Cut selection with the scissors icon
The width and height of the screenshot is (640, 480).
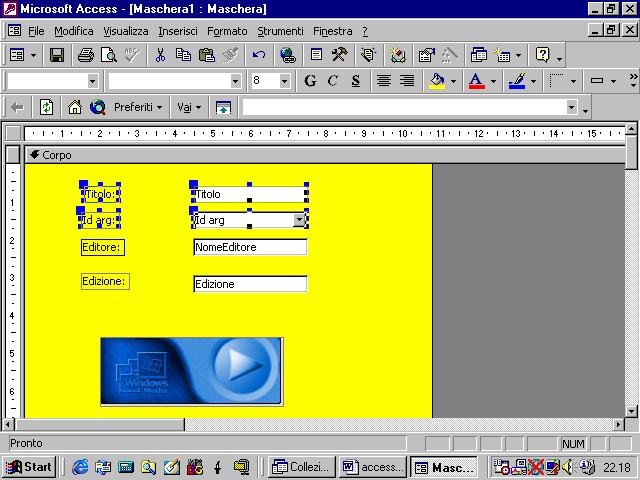click(x=160, y=55)
